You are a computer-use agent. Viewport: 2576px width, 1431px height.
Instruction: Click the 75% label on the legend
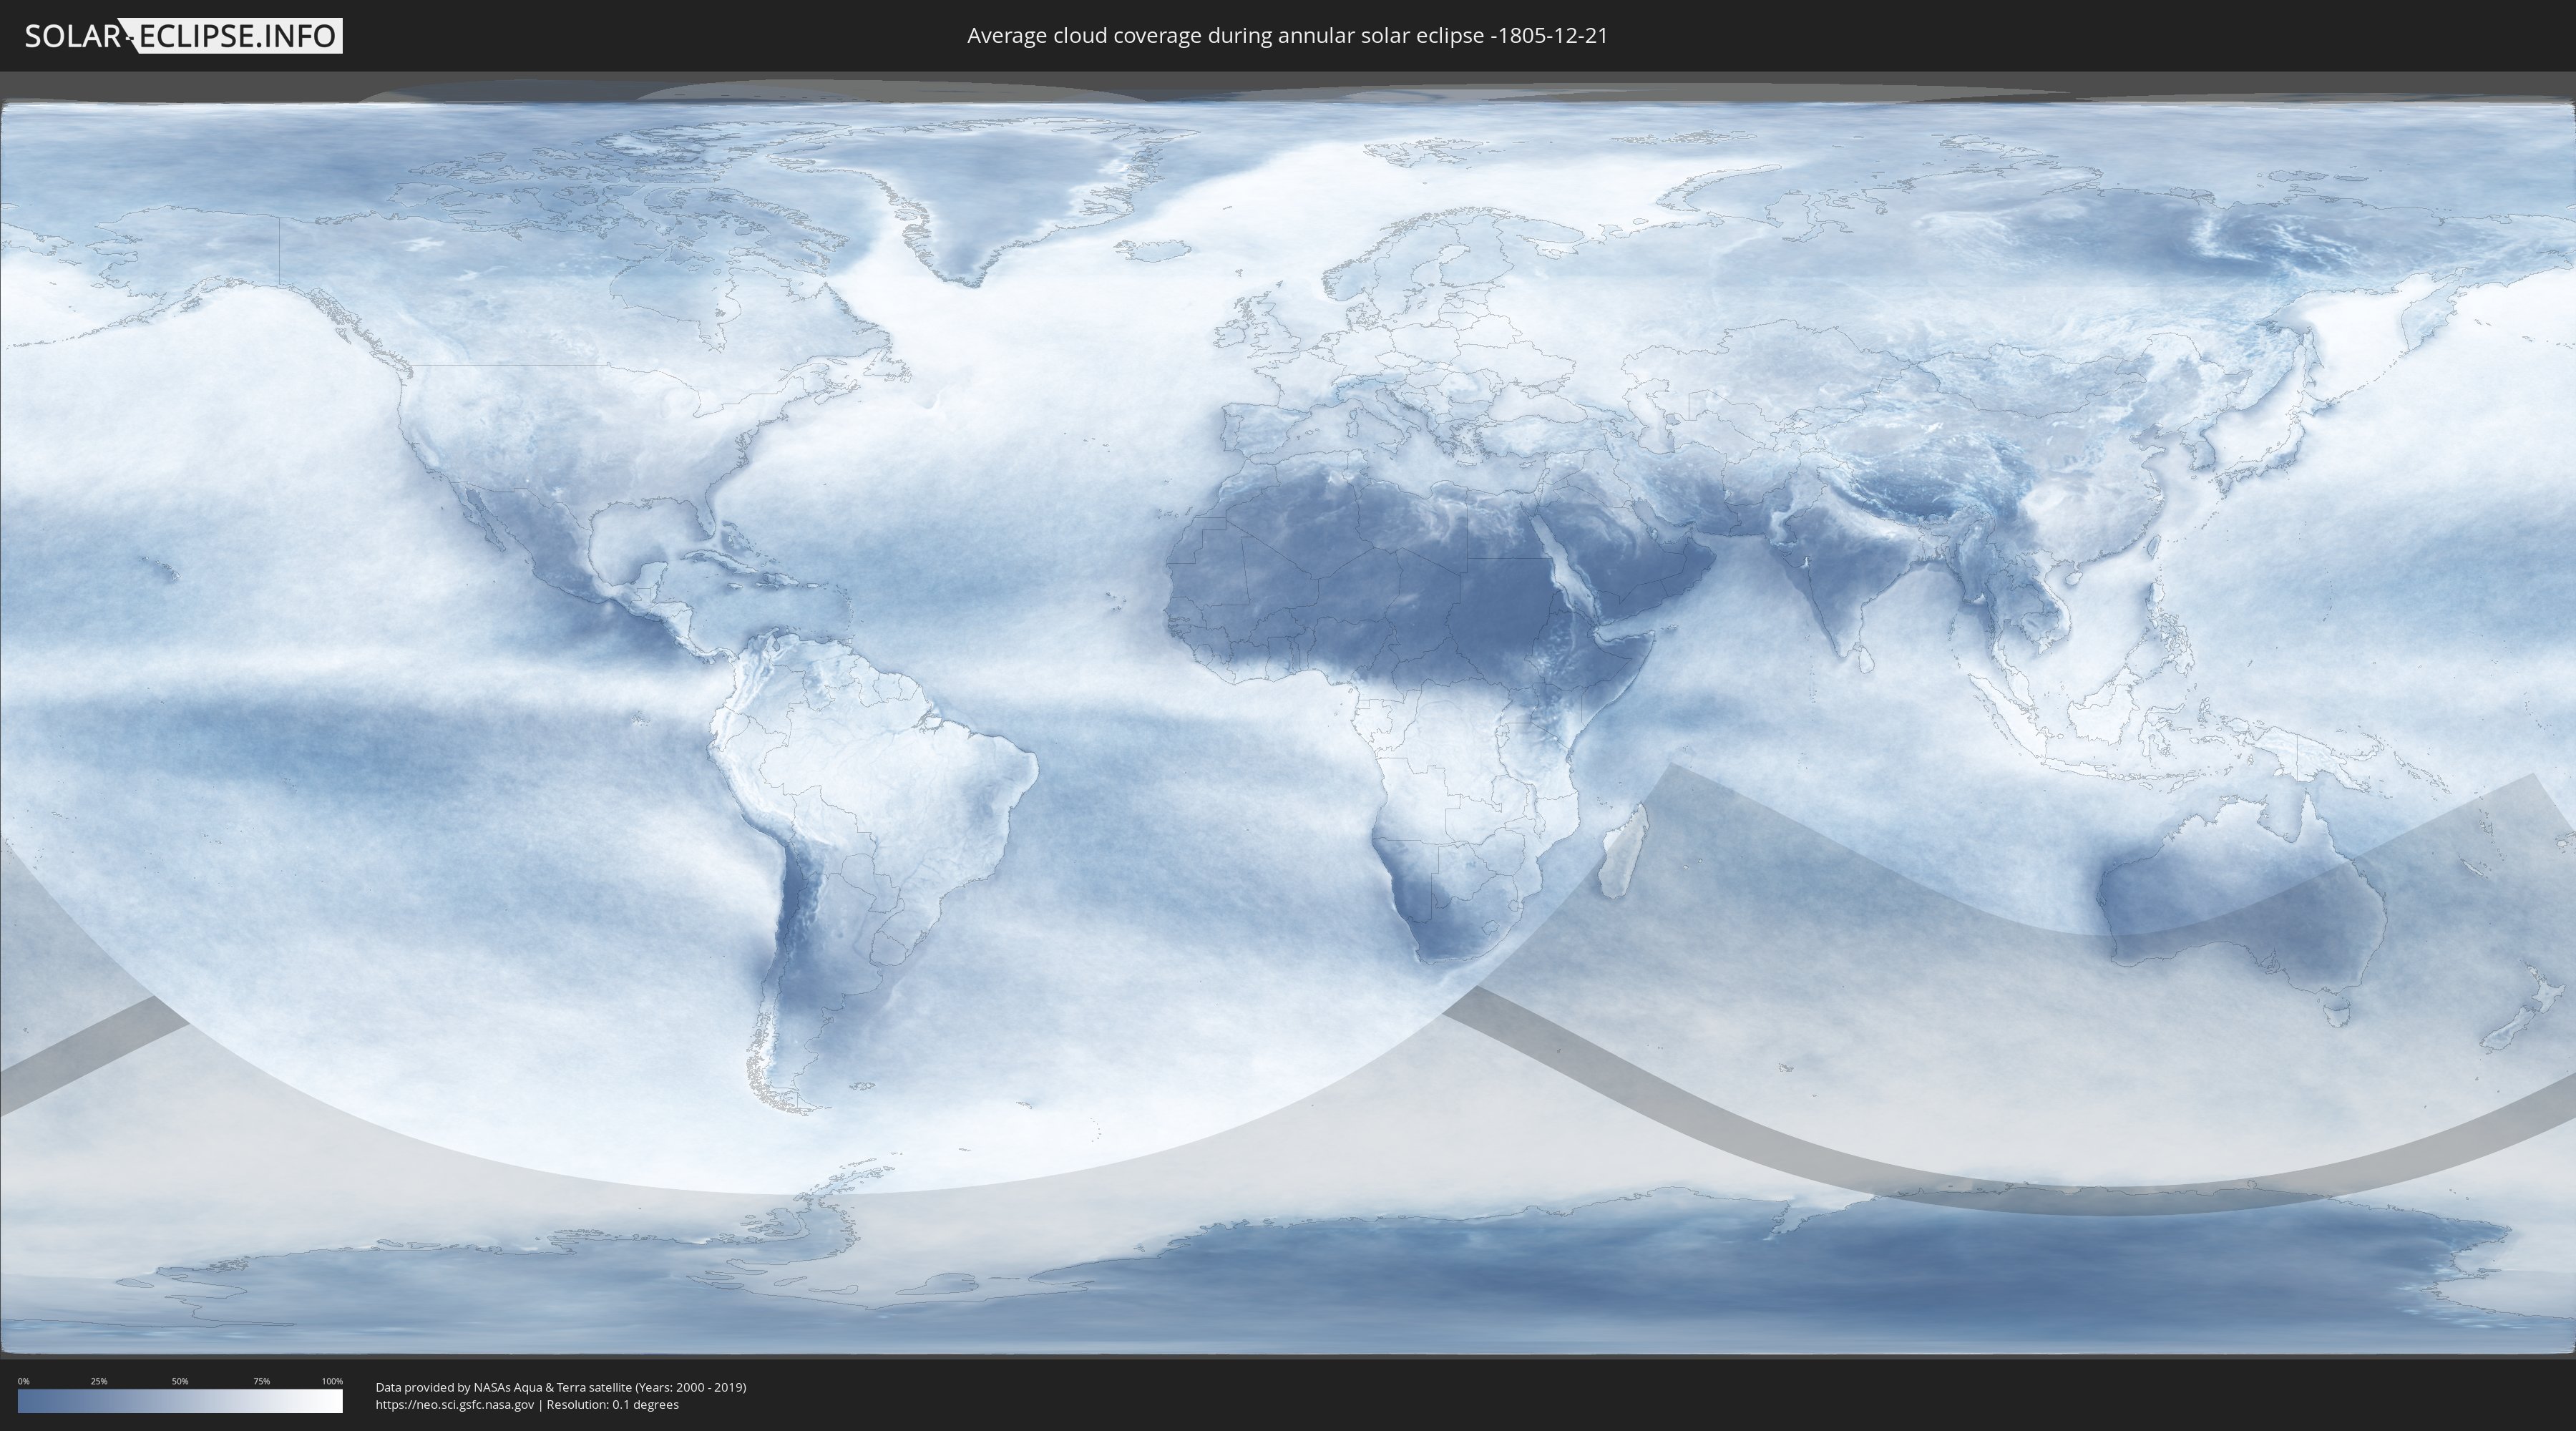[x=261, y=1381]
